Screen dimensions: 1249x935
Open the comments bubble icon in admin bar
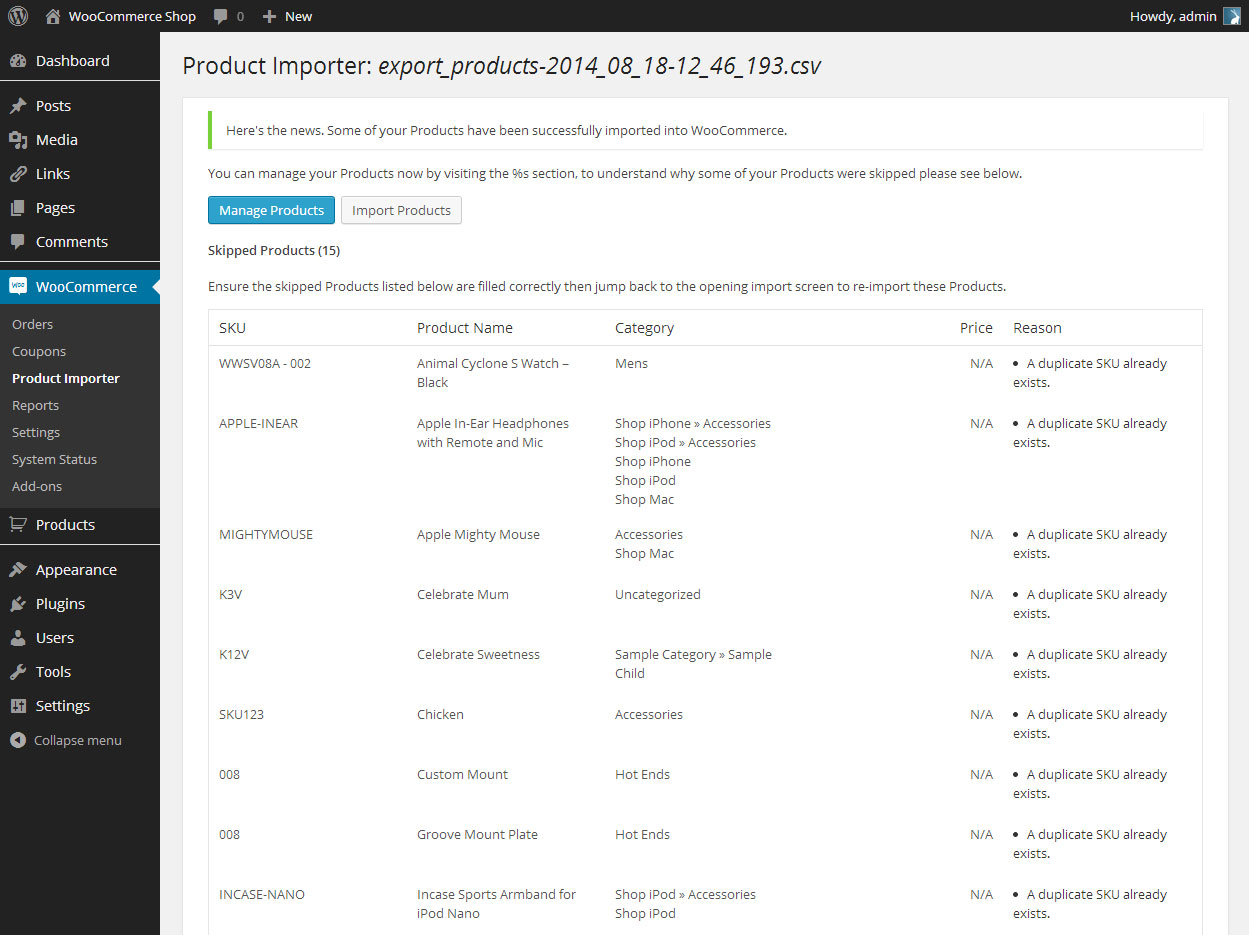[221, 16]
